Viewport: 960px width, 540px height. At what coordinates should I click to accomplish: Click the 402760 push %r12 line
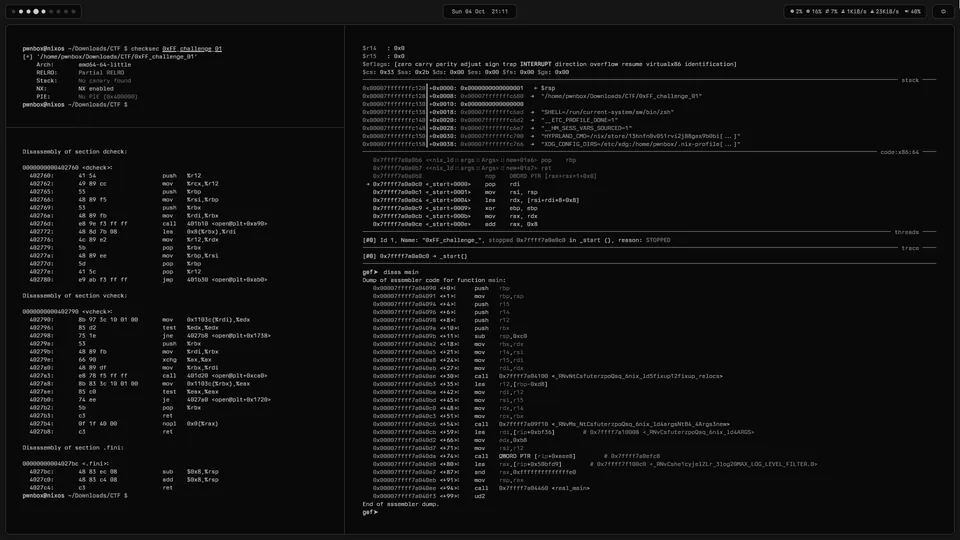(116, 175)
